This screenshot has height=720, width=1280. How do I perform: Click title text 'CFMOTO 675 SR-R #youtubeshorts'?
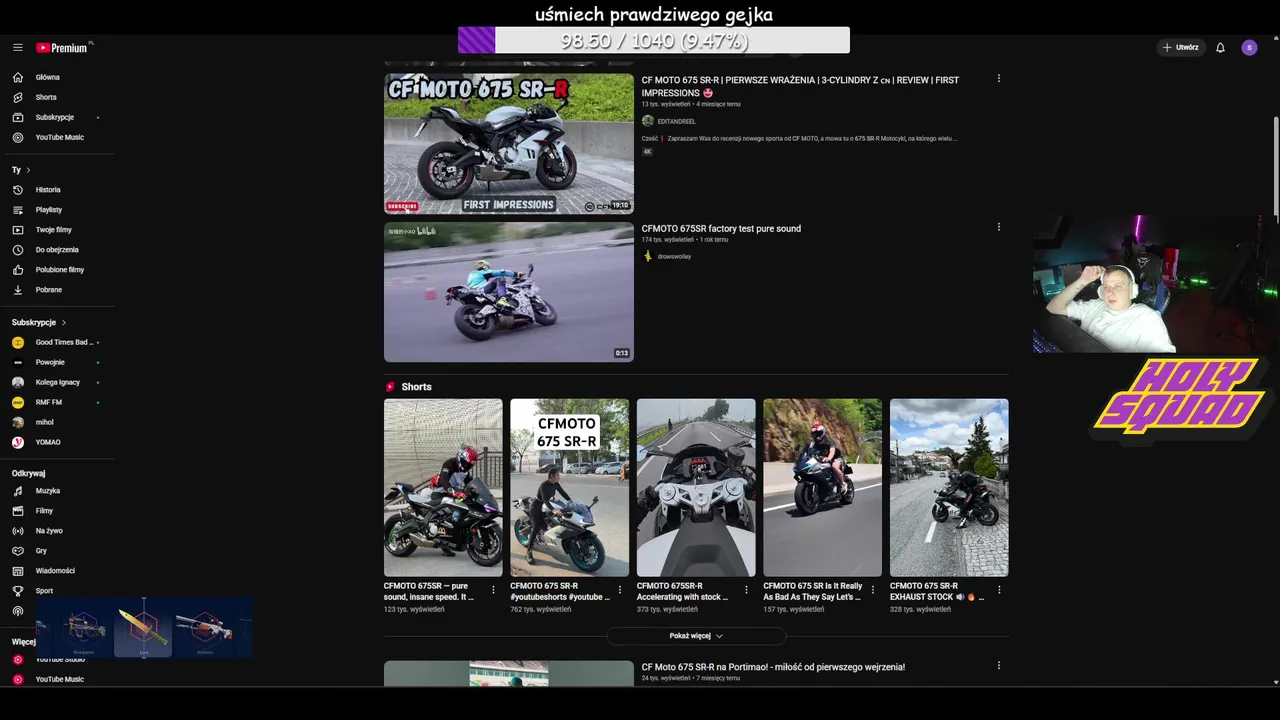click(560, 591)
